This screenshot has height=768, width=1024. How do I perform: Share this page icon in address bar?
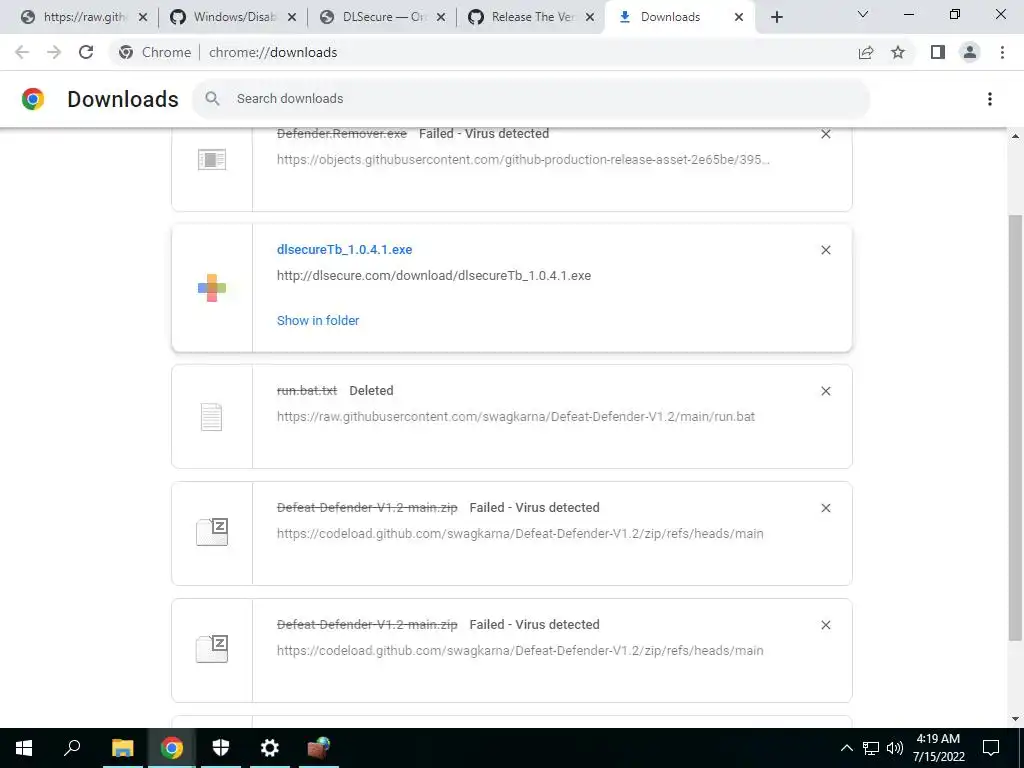tap(866, 52)
